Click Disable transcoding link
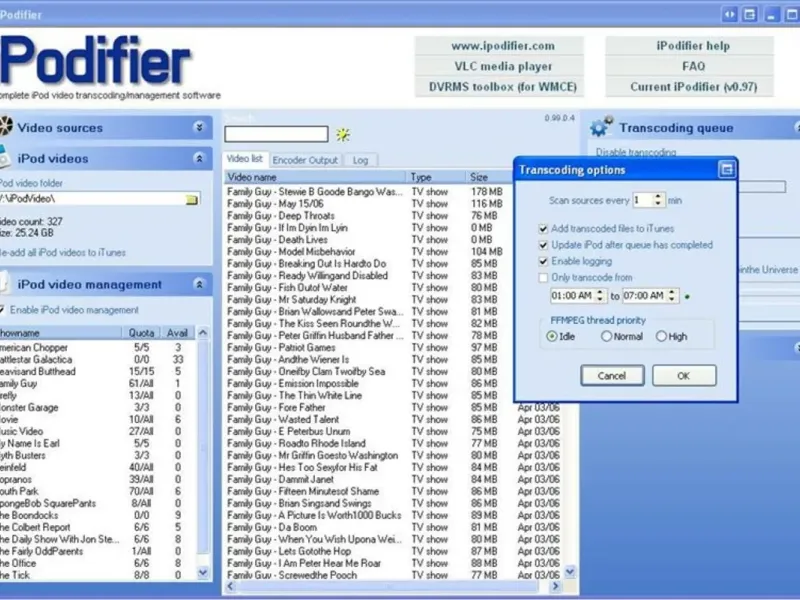Image resolution: width=800 pixels, height=600 pixels. (636, 152)
